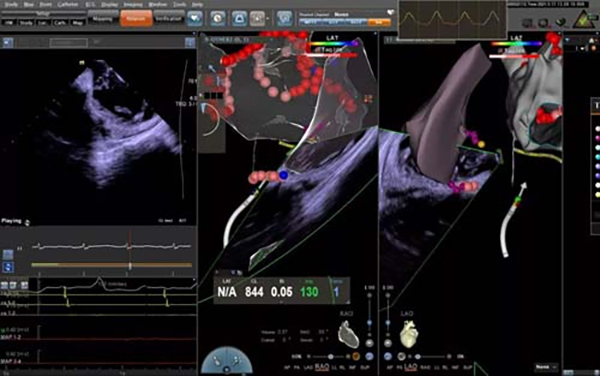Click the orange circular icon below the left map
The height and width of the screenshot is (376, 600).
[356, 356]
